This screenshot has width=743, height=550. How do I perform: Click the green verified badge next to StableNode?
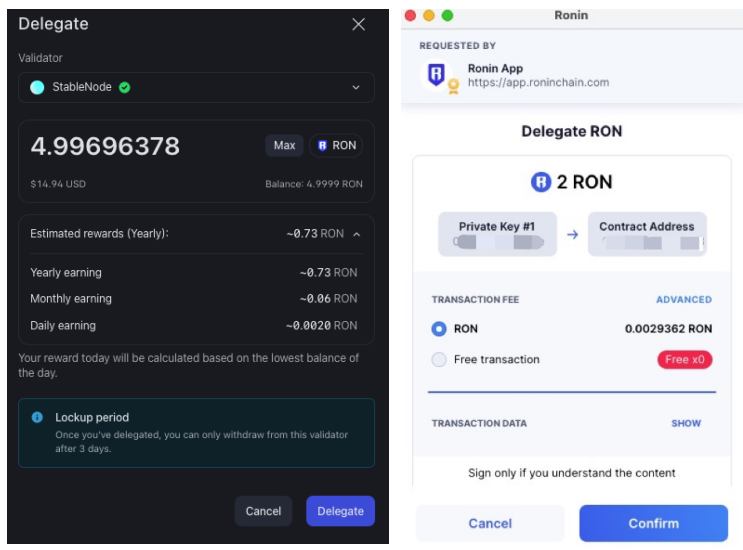(123, 87)
